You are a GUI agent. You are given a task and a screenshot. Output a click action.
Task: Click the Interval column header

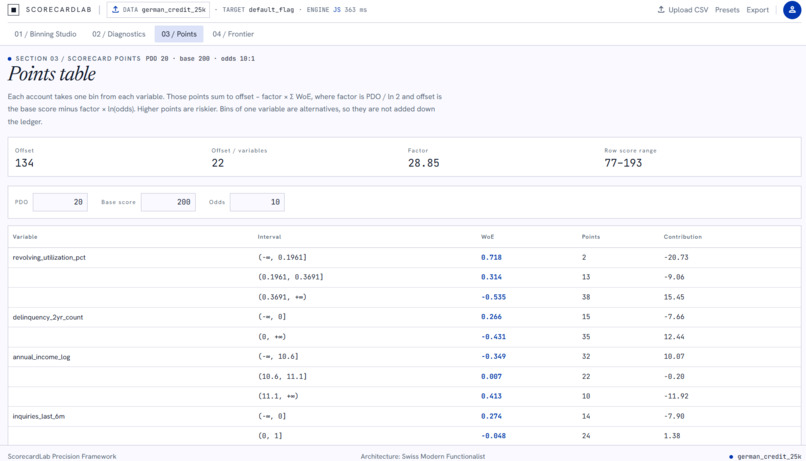click(x=269, y=237)
